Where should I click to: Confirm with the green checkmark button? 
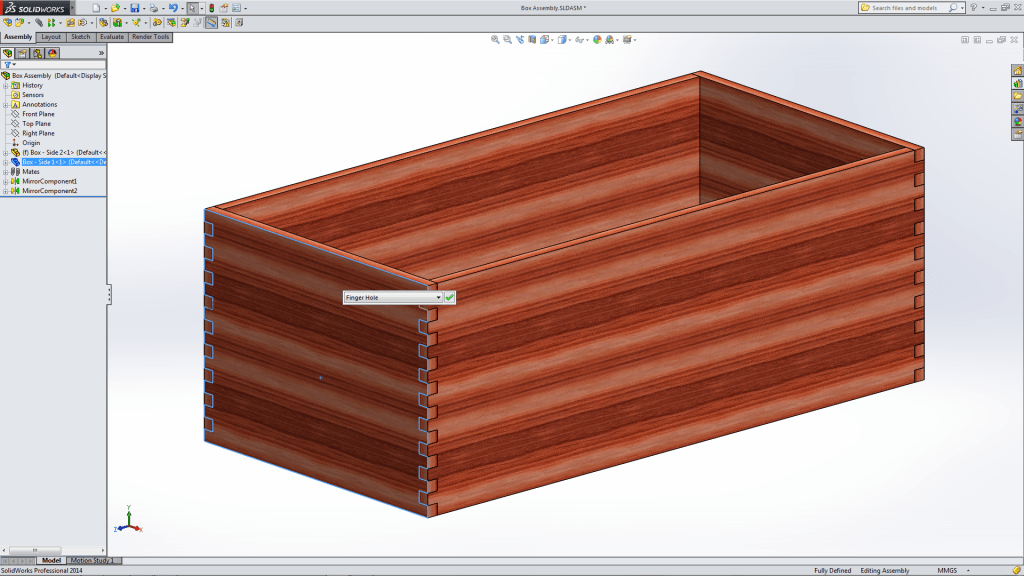(x=449, y=297)
